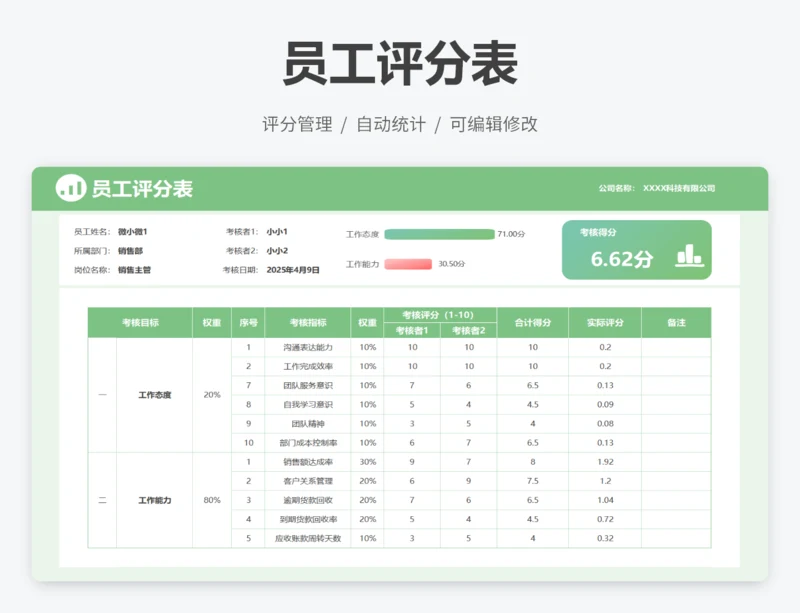The image size is (800, 613).
Task: Select the 合计得分 column header
Action: (533, 323)
